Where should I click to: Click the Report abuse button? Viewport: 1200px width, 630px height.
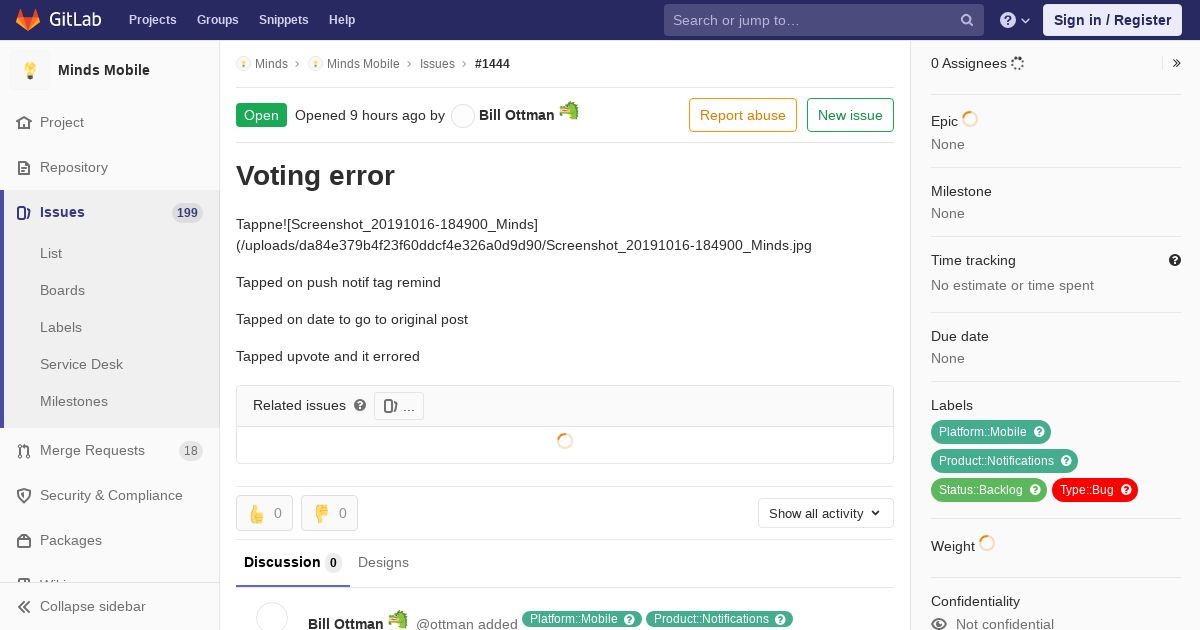[x=743, y=115]
